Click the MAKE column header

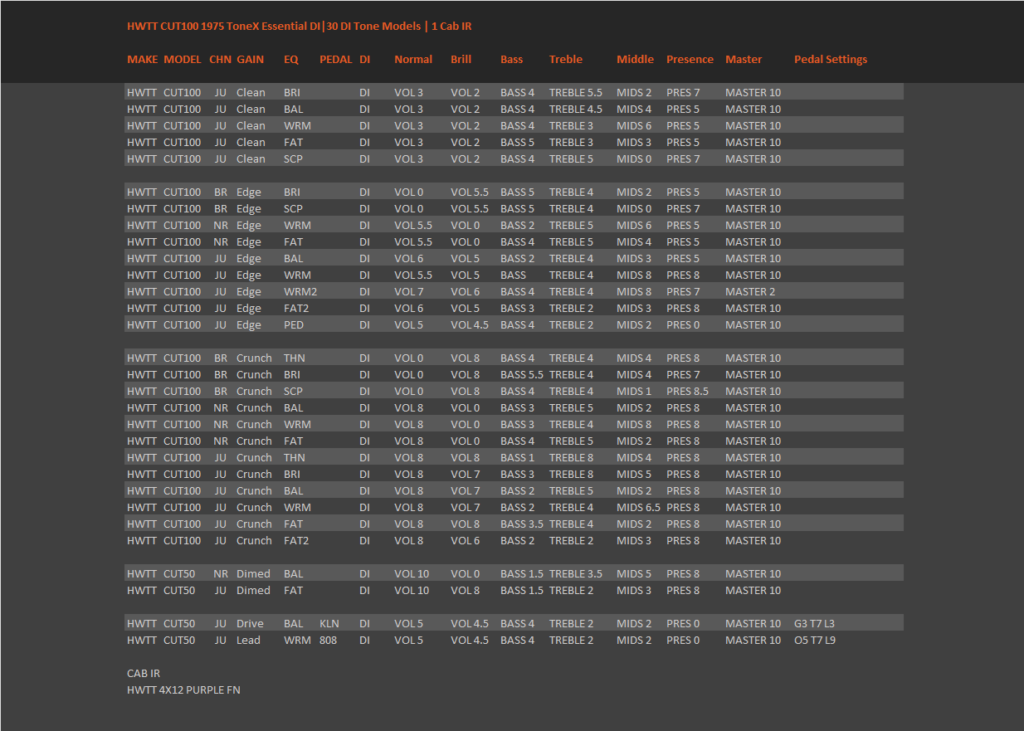coord(142,59)
